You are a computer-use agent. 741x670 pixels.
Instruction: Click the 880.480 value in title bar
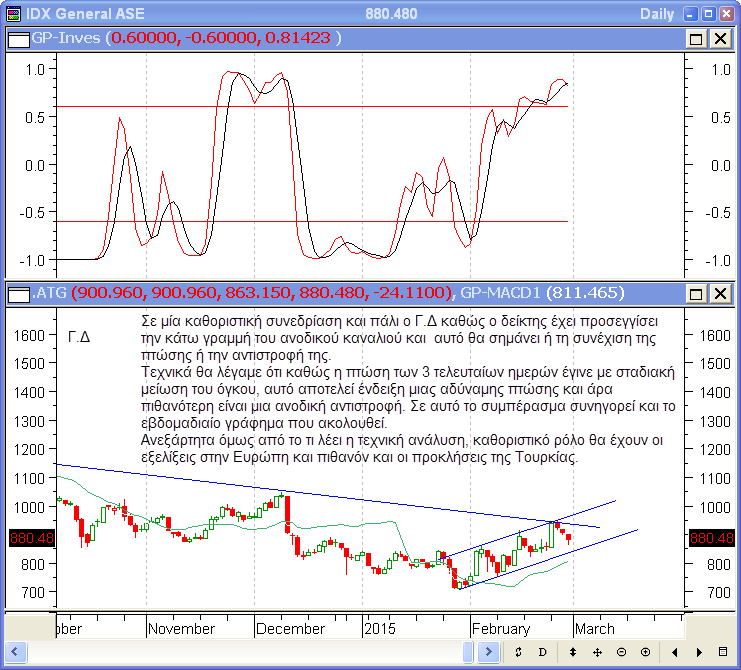click(391, 14)
